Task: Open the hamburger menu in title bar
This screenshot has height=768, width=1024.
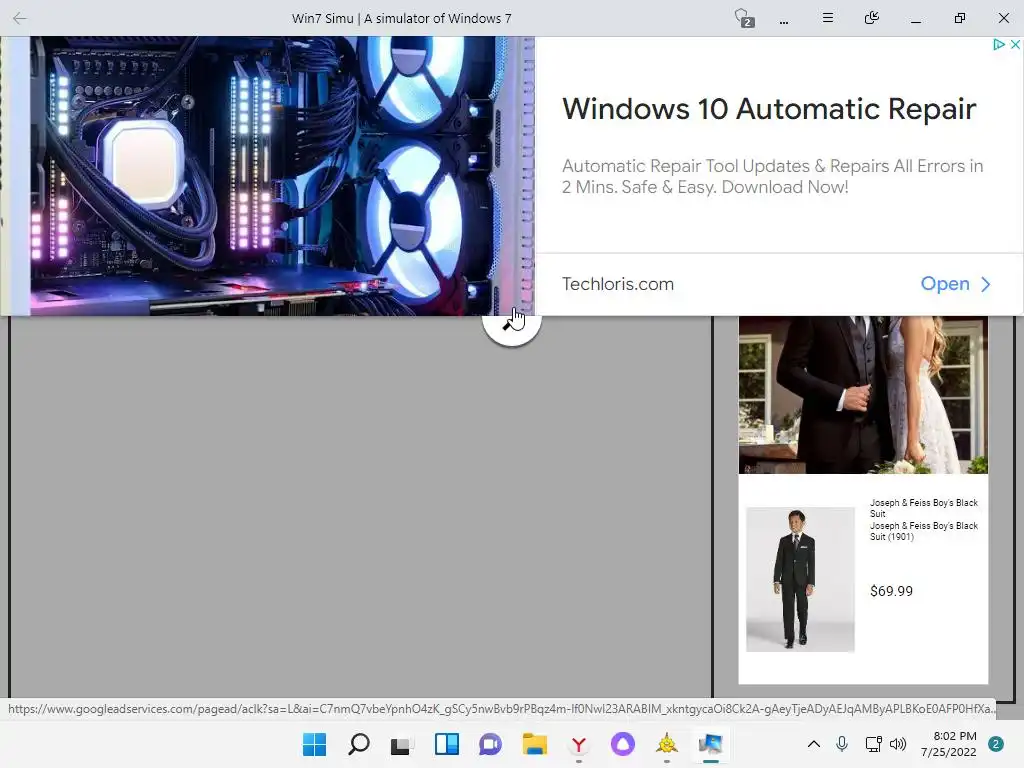Action: click(x=827, y=18)
